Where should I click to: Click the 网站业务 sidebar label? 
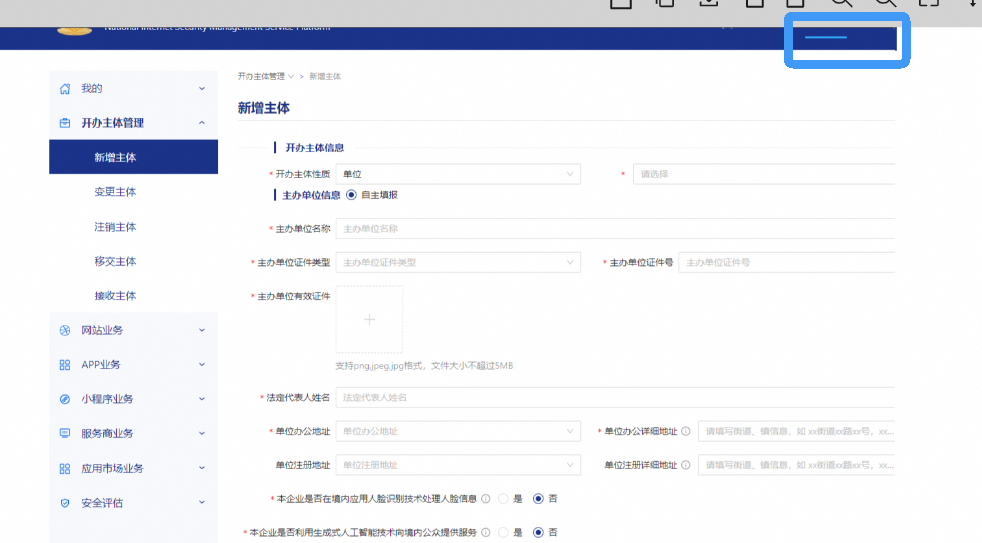click(x=102, y=330)
